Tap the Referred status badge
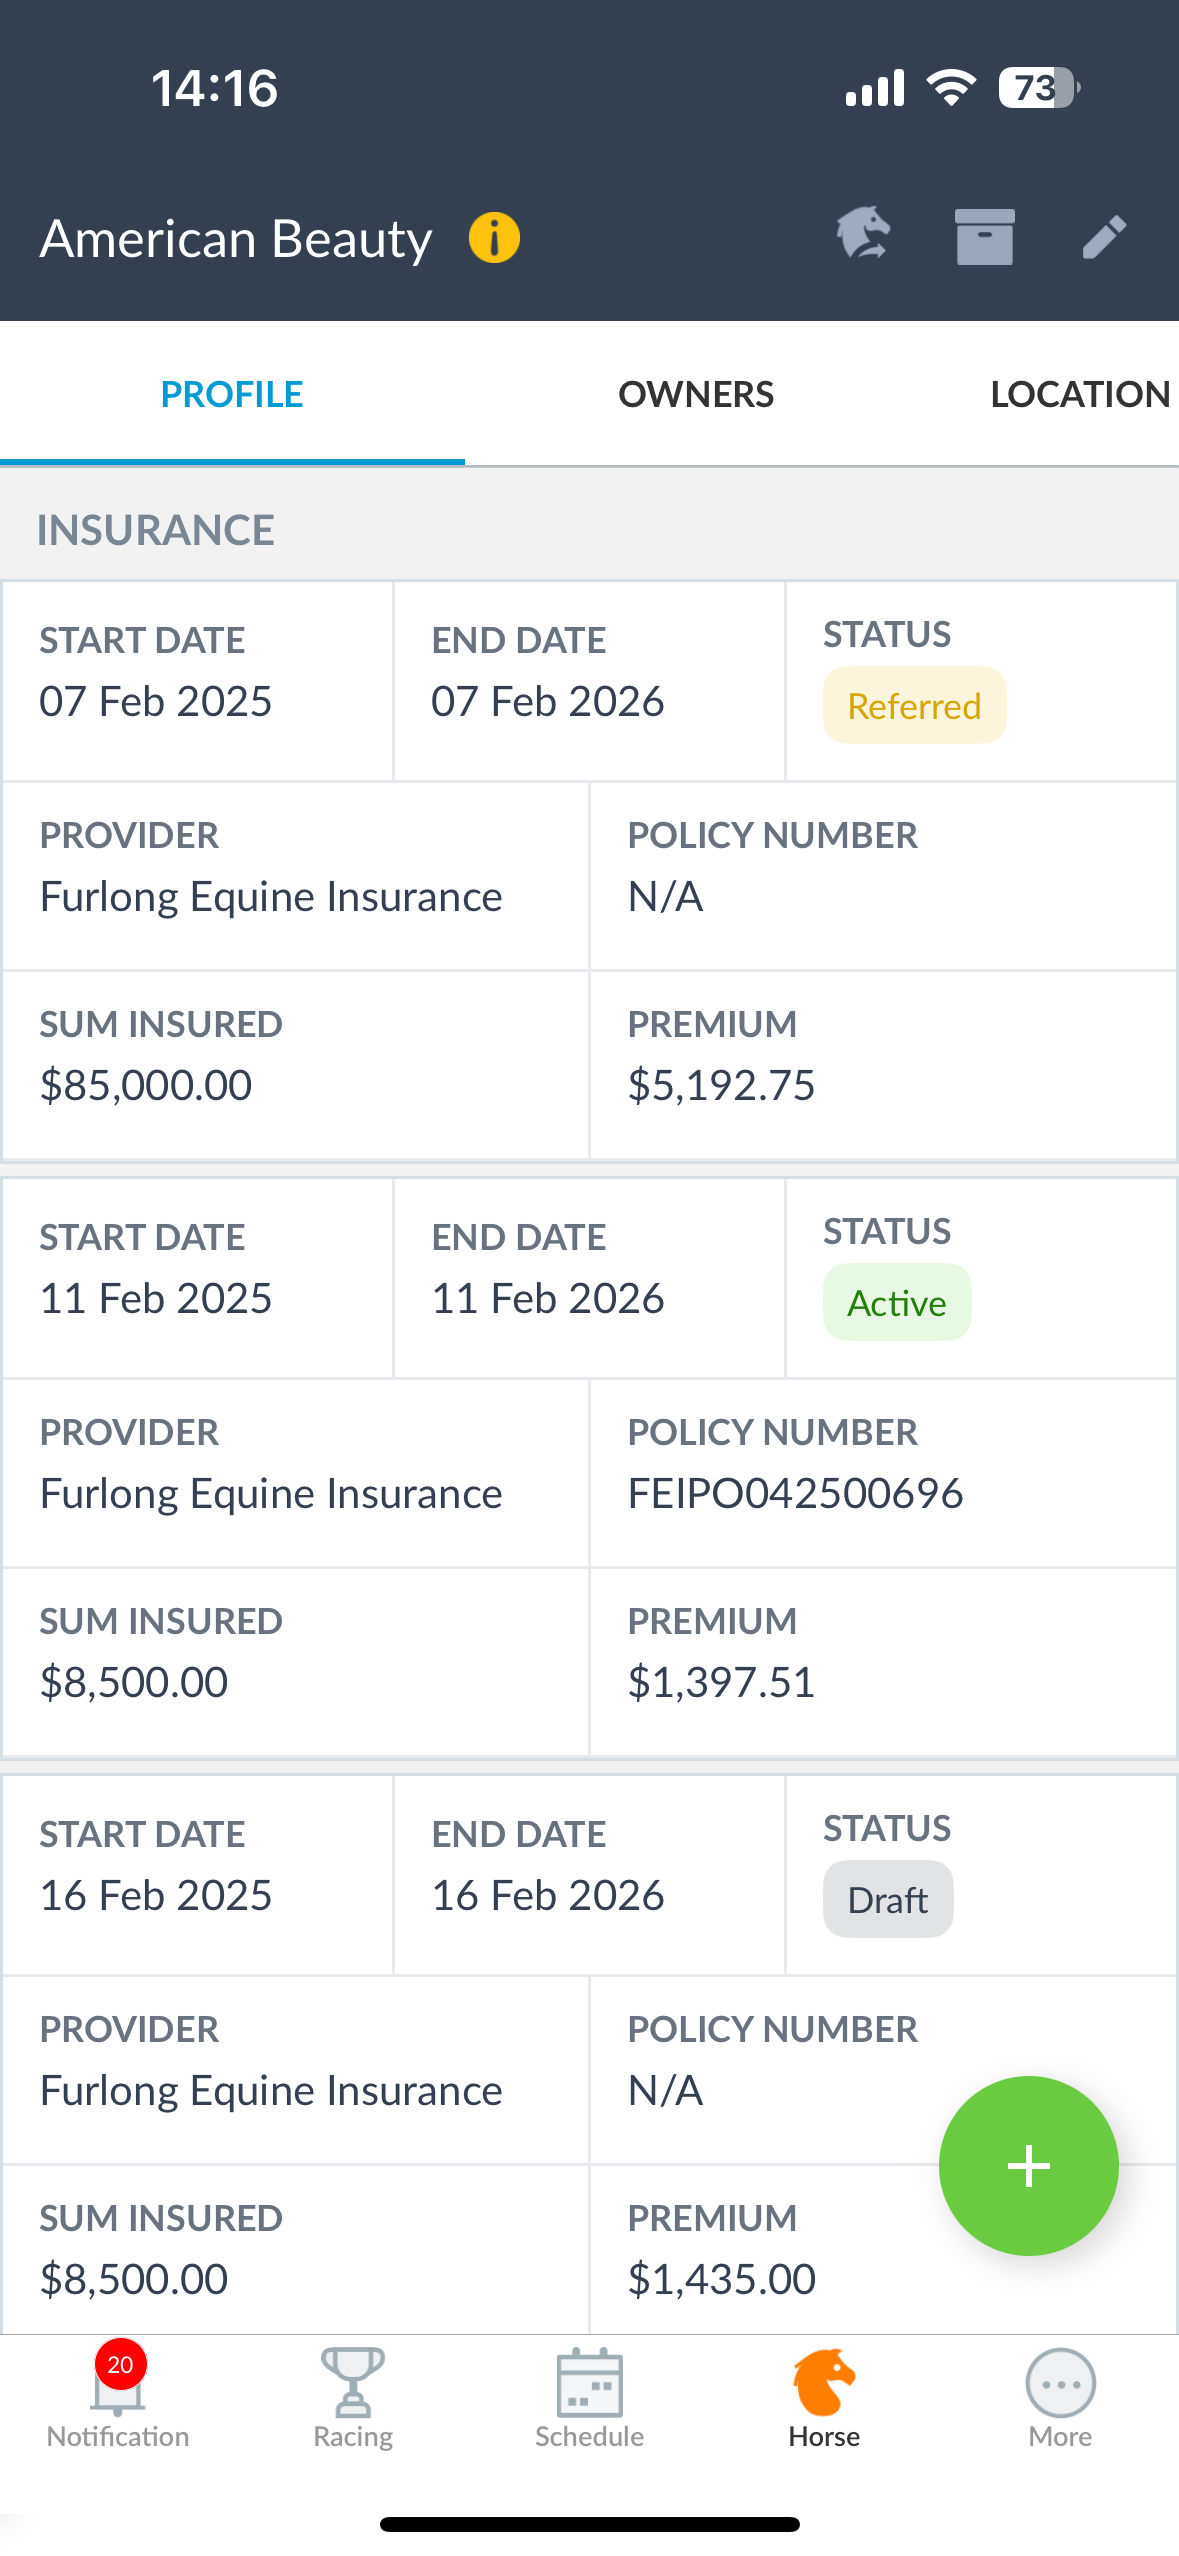The width and height of the screenshot is (1179, 2556). (914, 706)
